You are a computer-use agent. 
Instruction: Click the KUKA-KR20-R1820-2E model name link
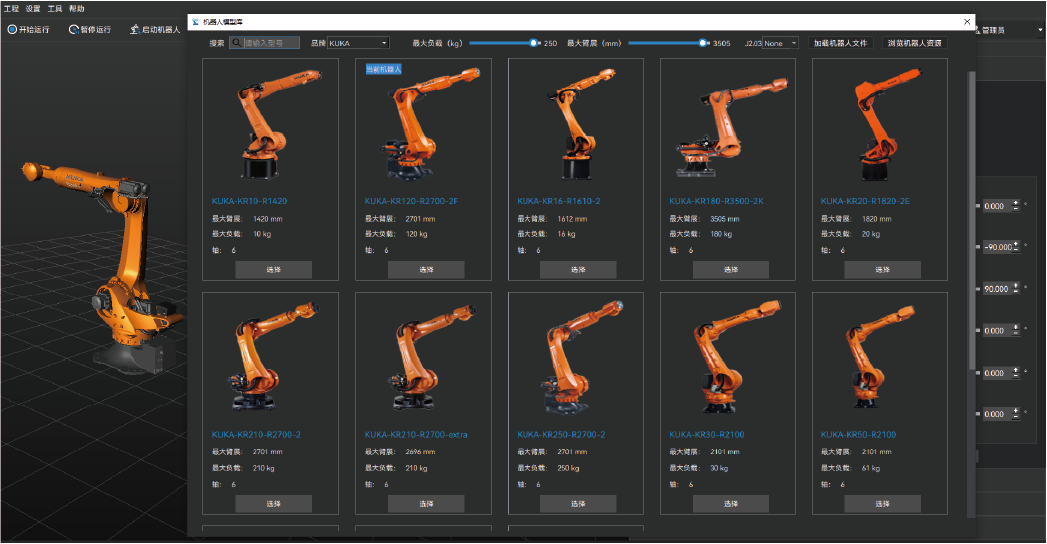click(865, 201)
